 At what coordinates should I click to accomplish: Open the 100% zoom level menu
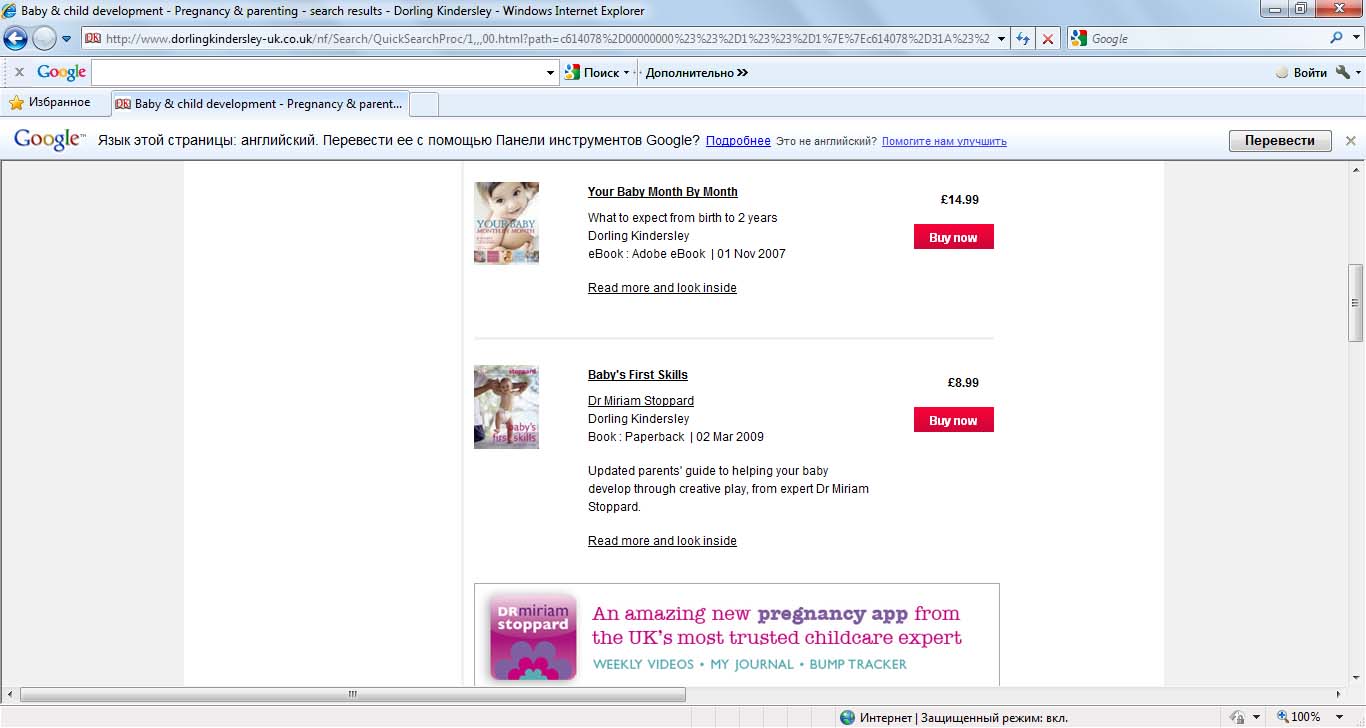[x=1308, y=717]
